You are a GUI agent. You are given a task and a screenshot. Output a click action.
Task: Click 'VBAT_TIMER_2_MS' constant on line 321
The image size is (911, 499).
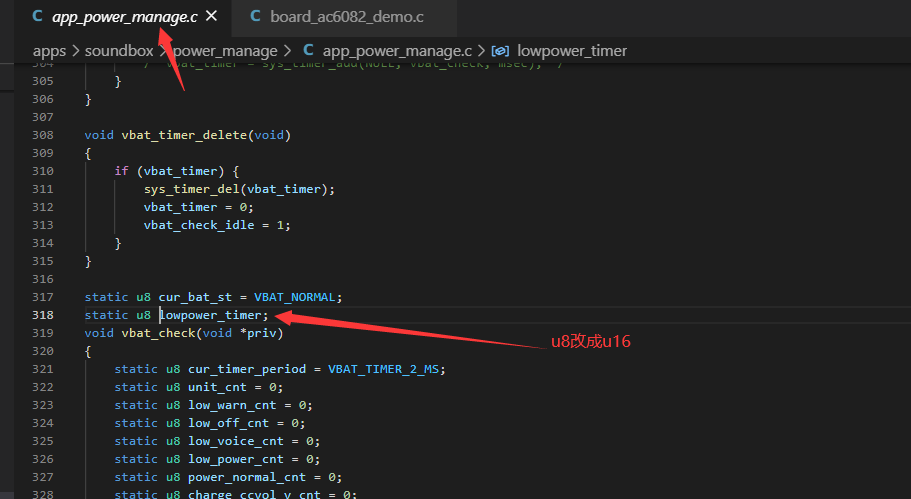click(383, 369)
